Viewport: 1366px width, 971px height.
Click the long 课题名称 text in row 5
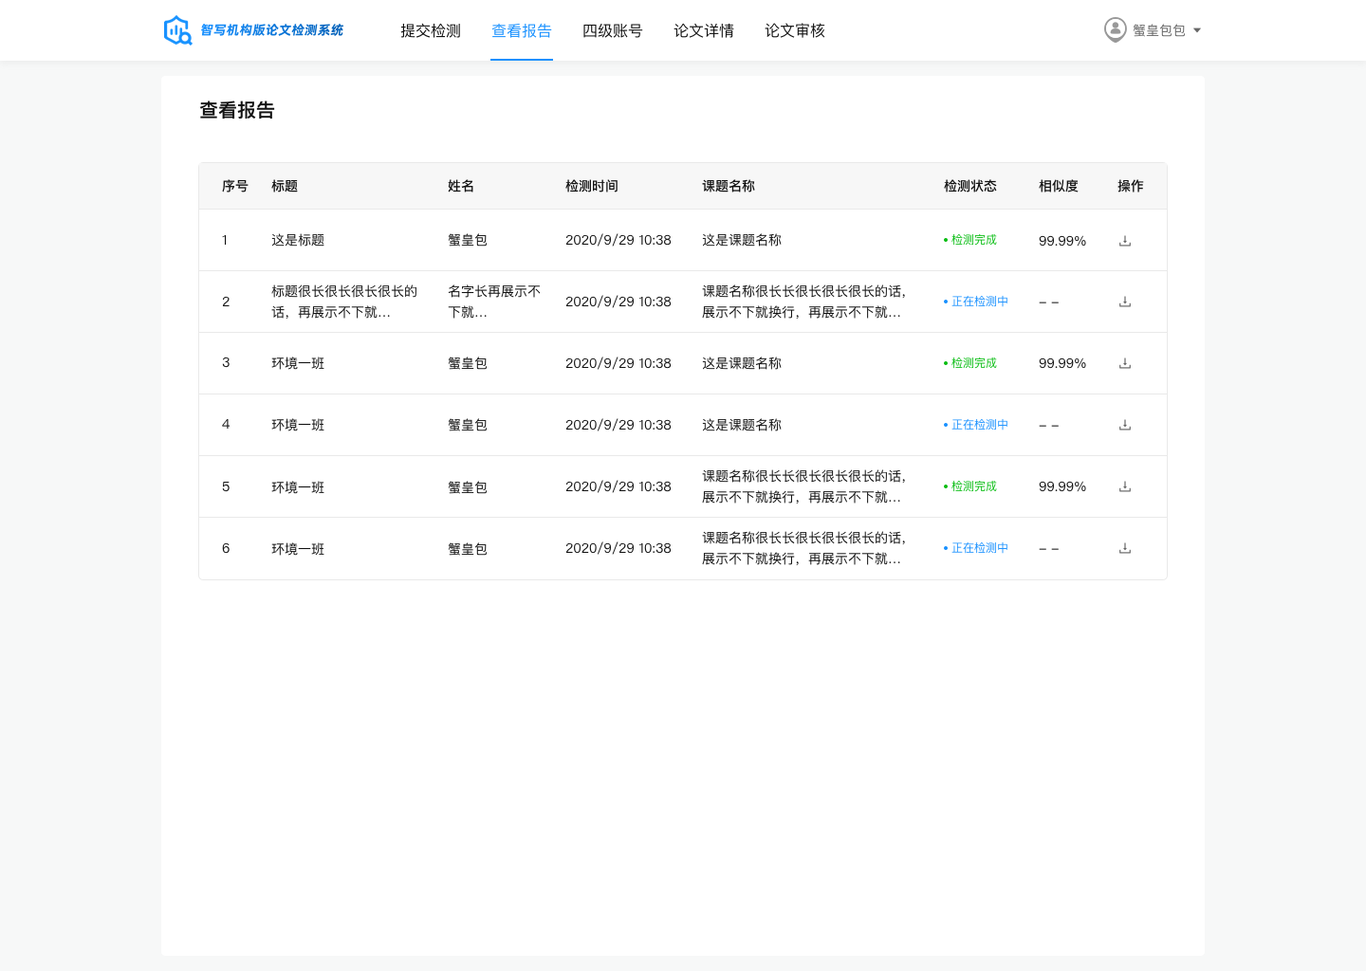[804, 487]
